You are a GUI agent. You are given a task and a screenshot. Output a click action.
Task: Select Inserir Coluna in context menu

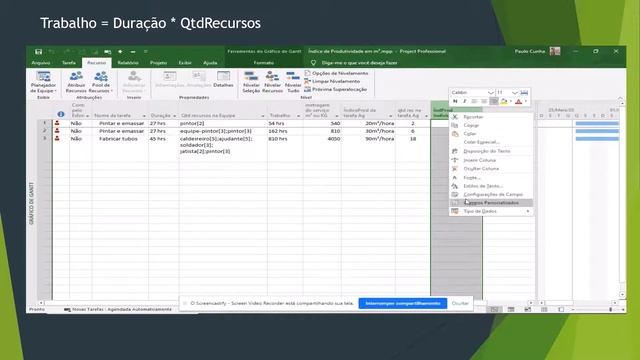pos(491,160)
